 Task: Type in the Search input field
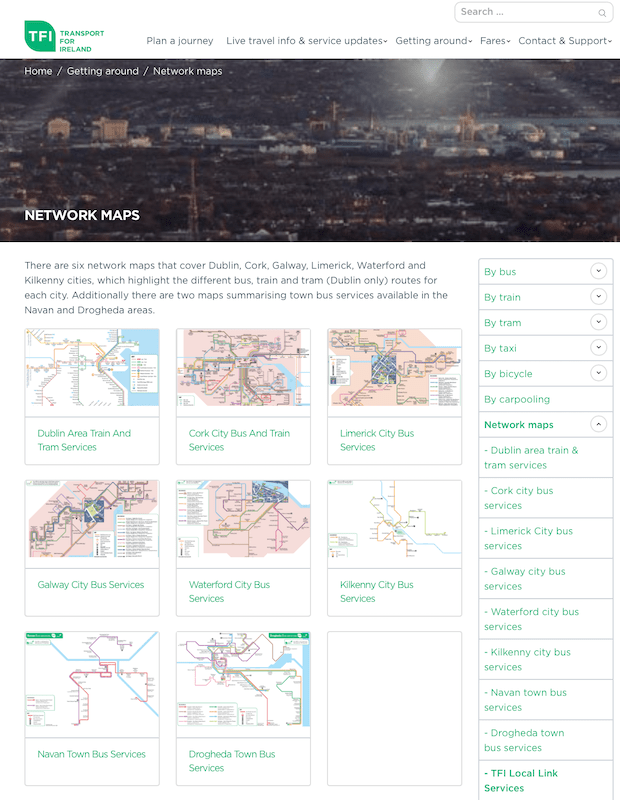(x=525, y=12)
